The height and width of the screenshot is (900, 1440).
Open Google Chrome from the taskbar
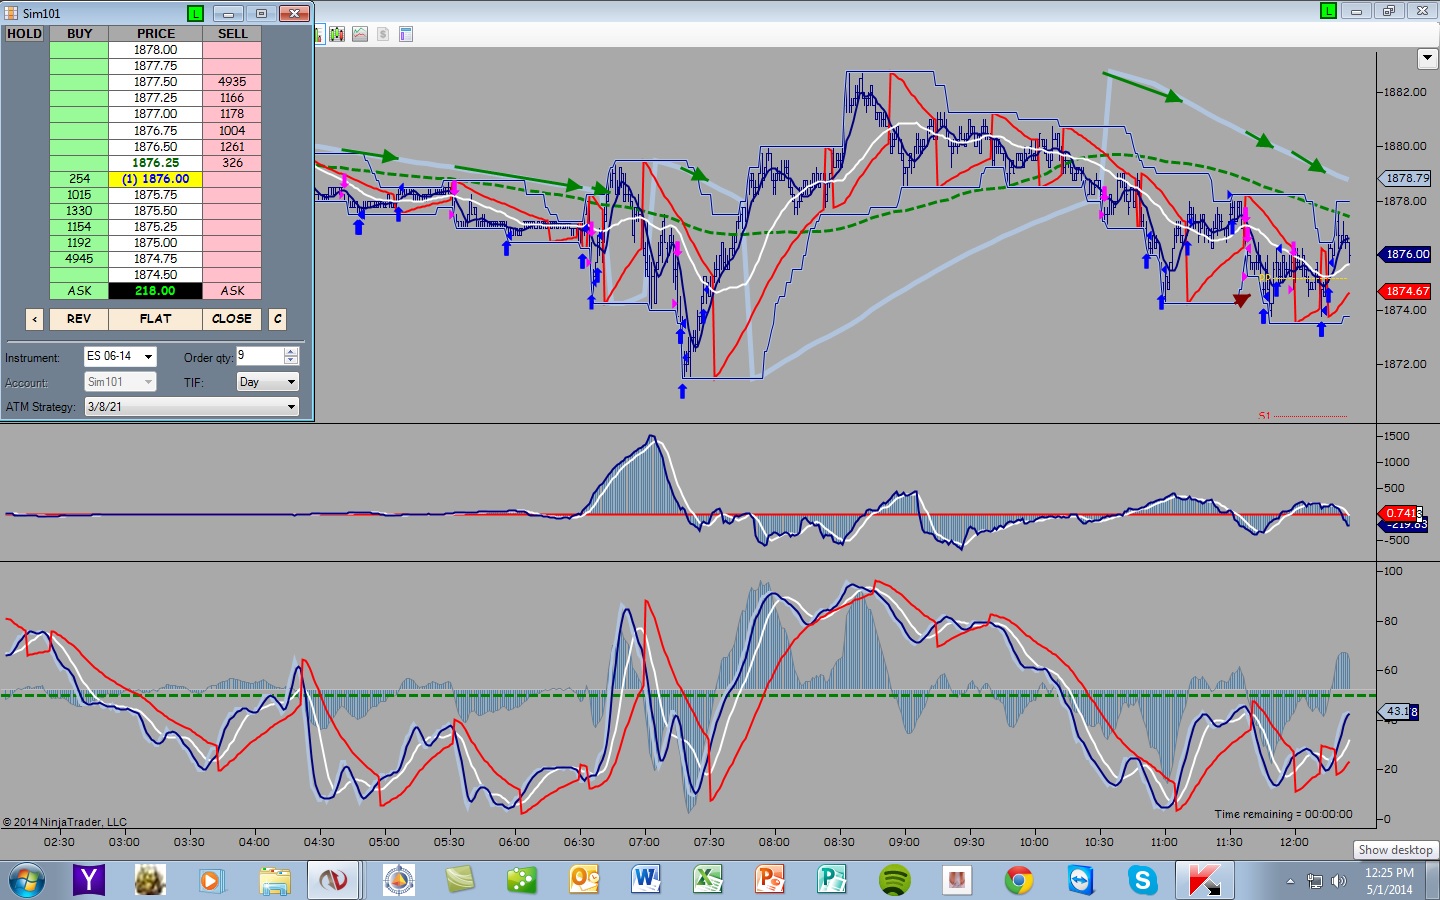(x=1019, y=880)
